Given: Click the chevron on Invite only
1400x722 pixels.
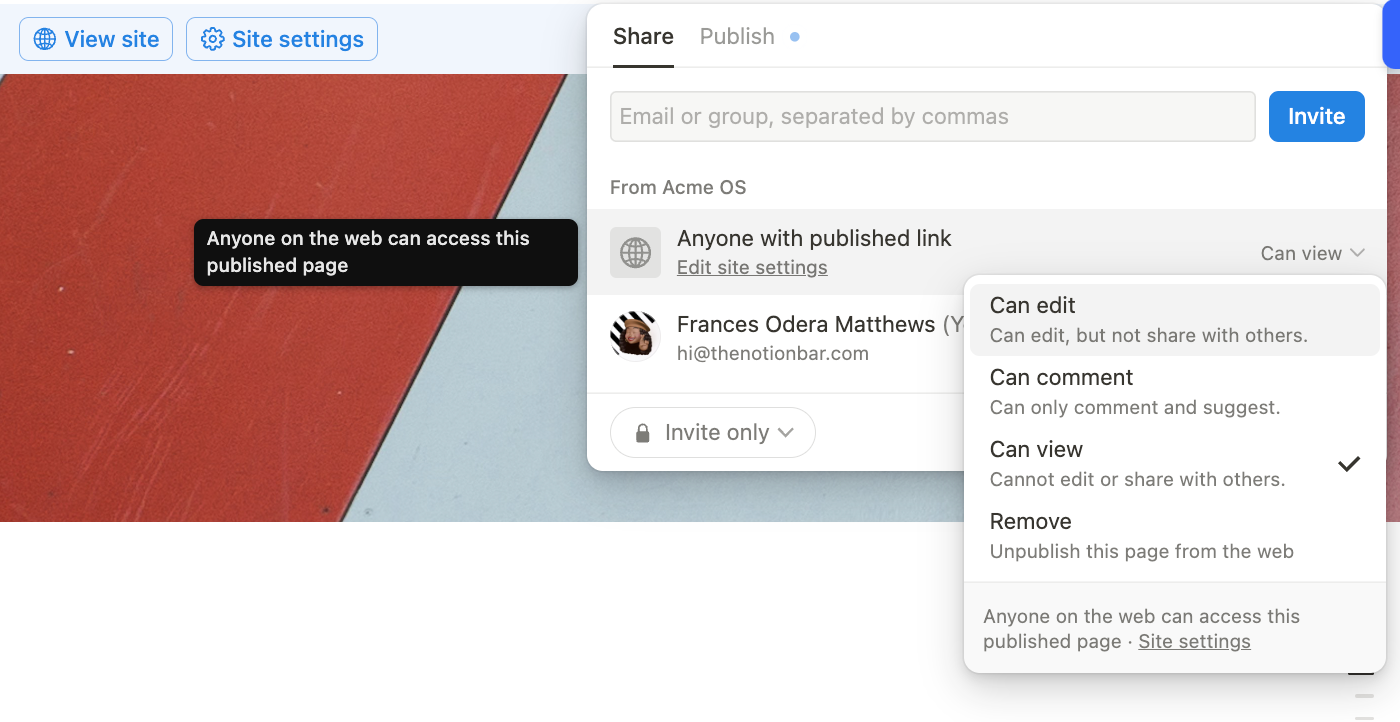Looking at the screenshot, I should 786,433.
